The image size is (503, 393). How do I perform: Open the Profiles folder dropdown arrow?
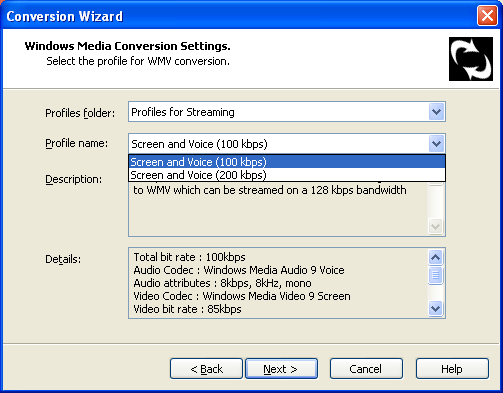[436, 112]
